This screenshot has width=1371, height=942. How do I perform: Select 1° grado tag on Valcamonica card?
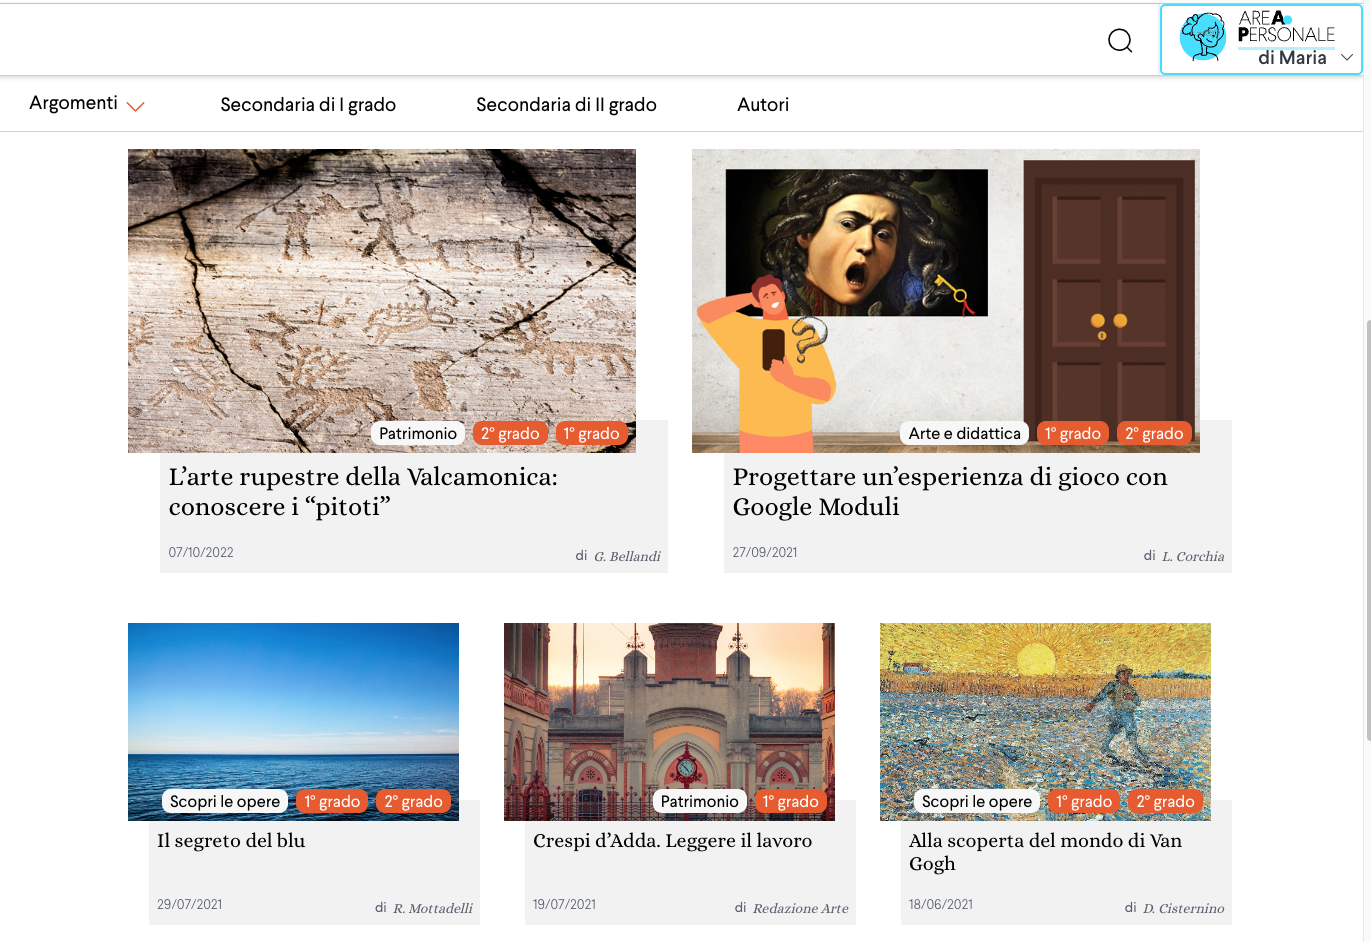[591, 433]
